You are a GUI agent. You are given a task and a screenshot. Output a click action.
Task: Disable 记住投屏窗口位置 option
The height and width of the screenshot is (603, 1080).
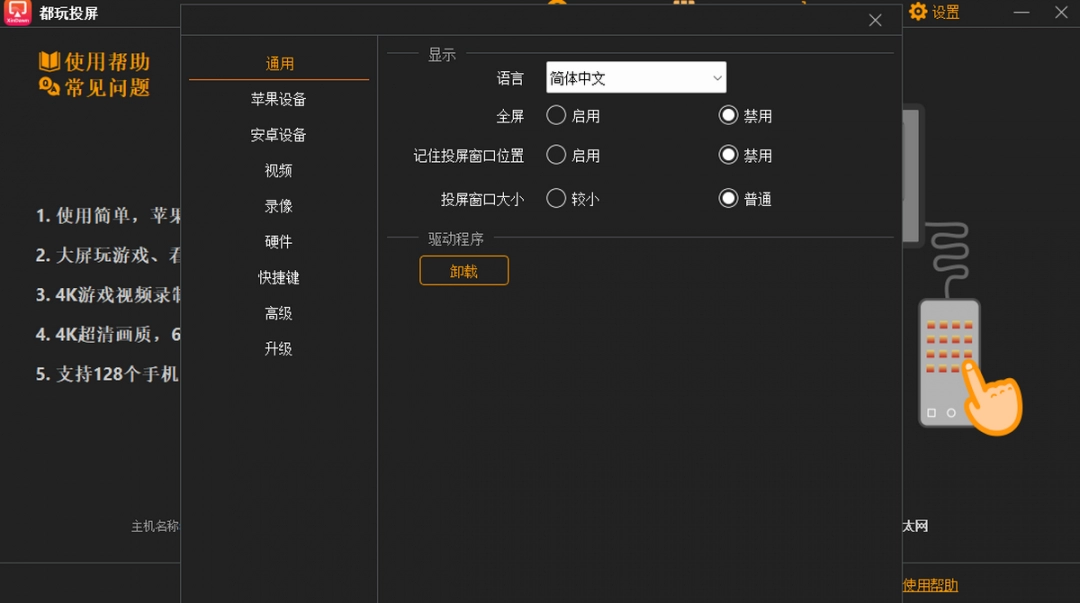tap(729, 155)
